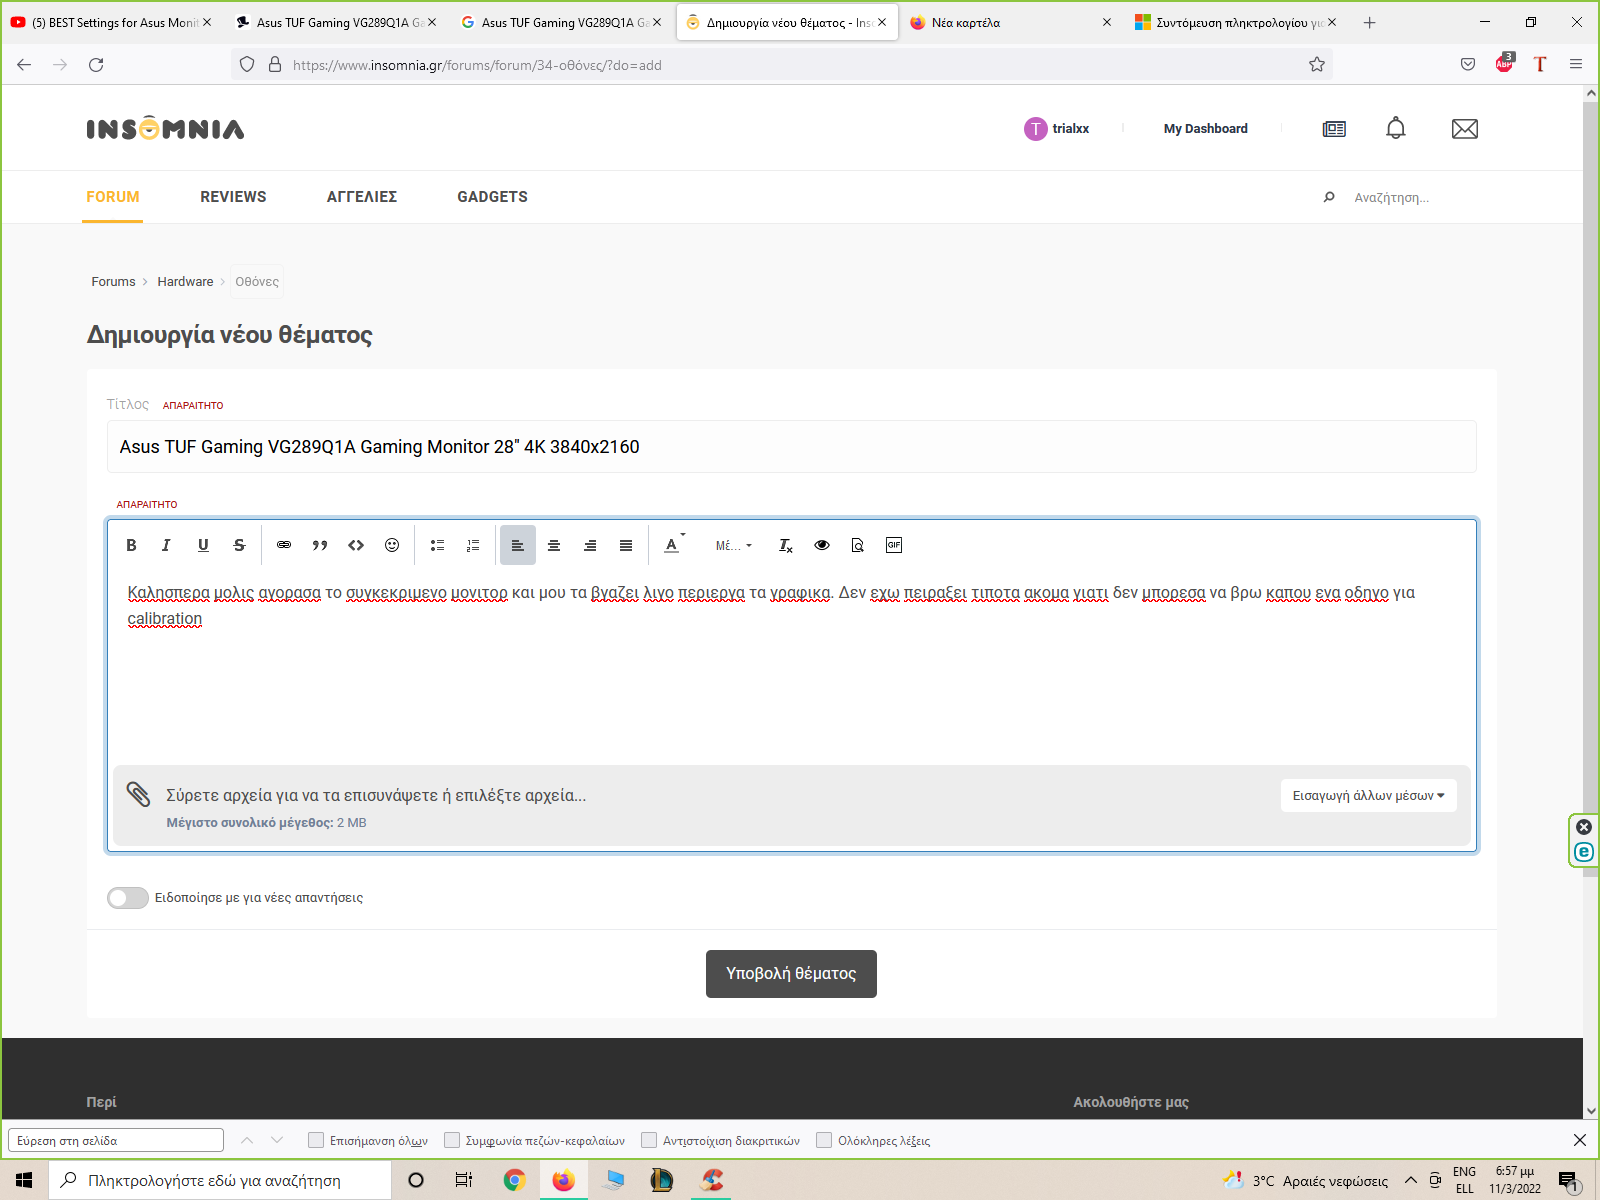The width and height of the screenshot is (1600, 1200).
Task: Insert a quote block
Action: pos(320,545)
